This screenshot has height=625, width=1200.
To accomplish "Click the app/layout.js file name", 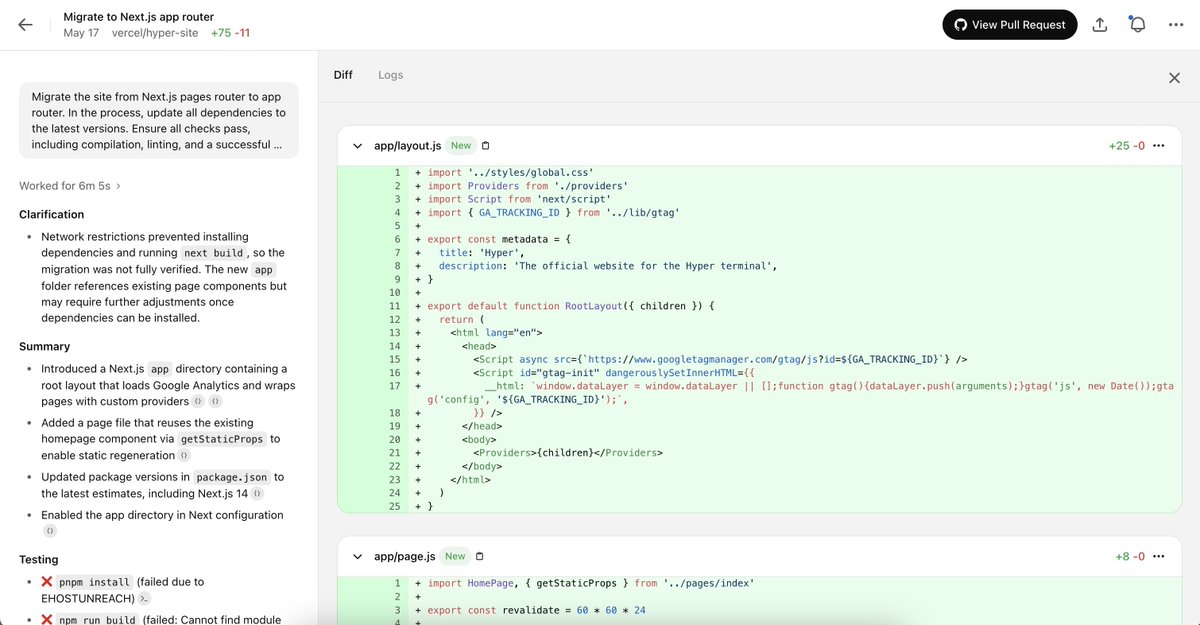I will pos(408,146).
